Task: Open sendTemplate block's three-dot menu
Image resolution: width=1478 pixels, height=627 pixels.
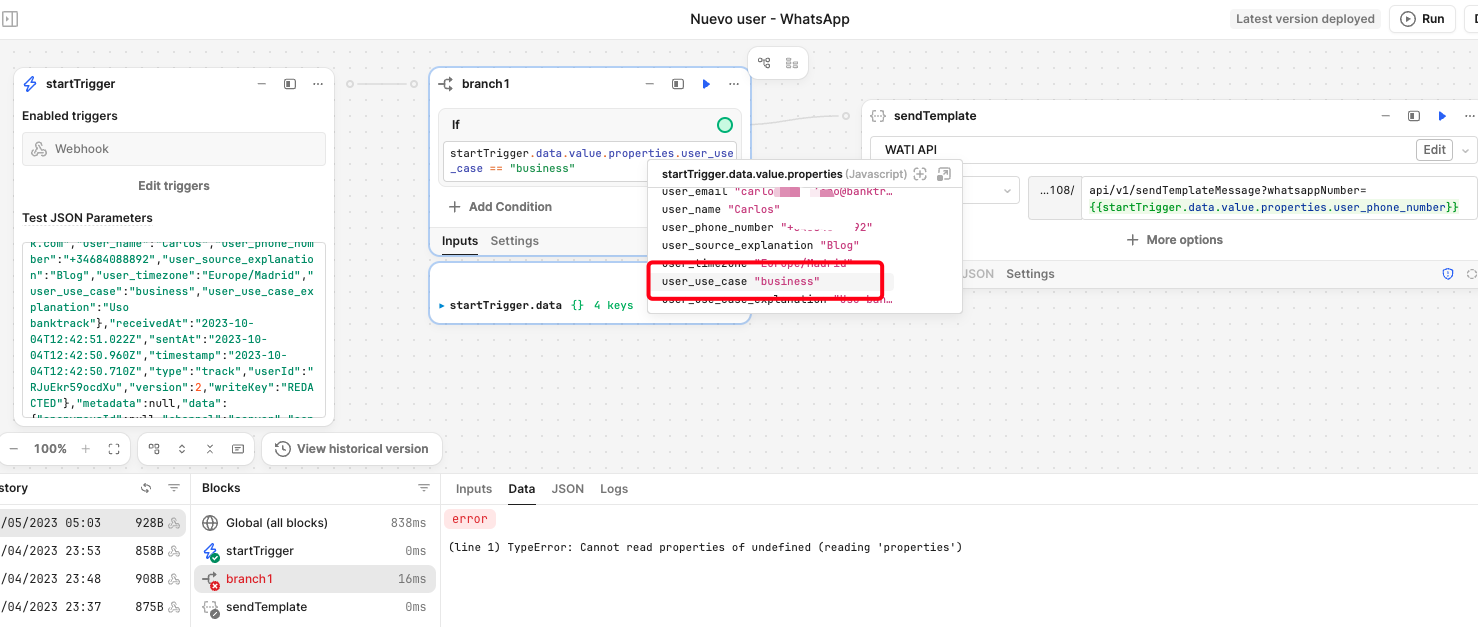Action: click(1470, 116)
